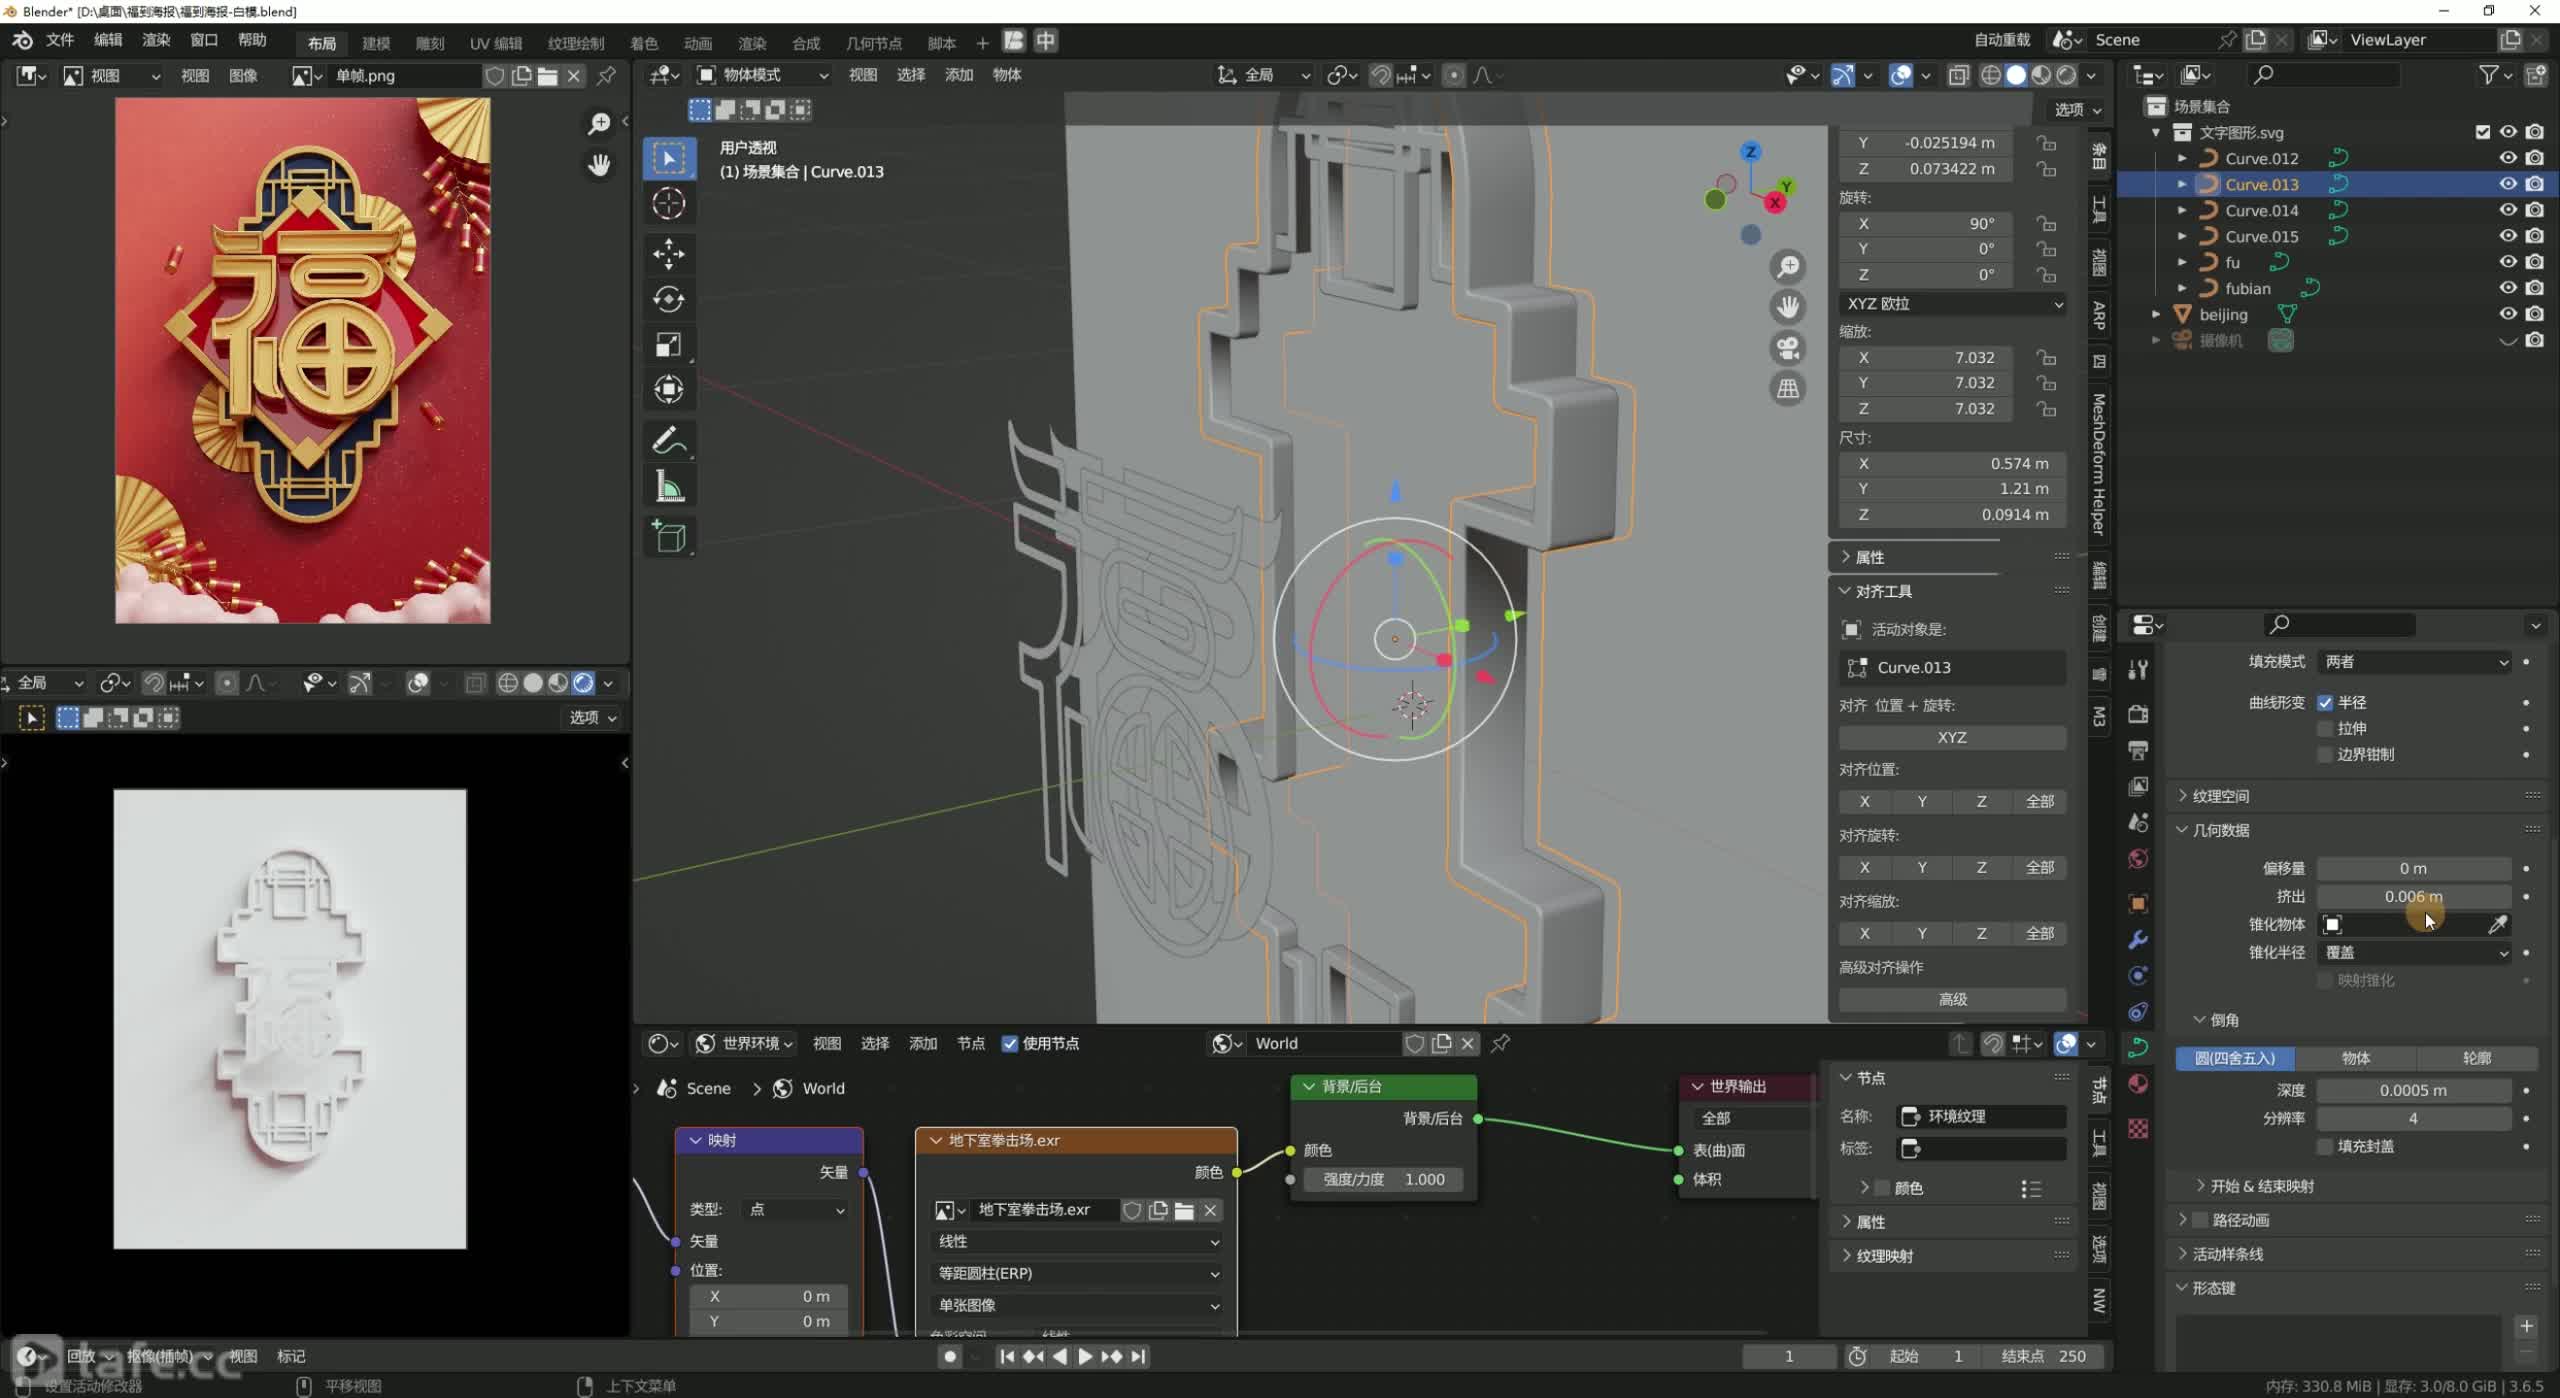The height and width of the screenshot is (1398, 2560).
Task: Click the viewport pan hand gizmo
Action: (x=1788, y=306)
